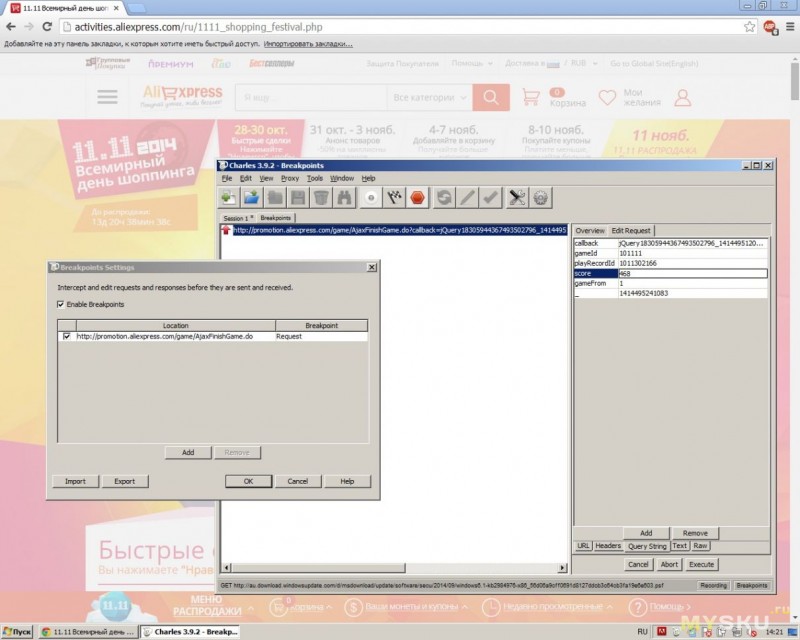Image resolution: width=800 pixels, height=640 pixels.
Task: Click the Windows 'Пуск' Start button
Action: [x=17, y=632]
